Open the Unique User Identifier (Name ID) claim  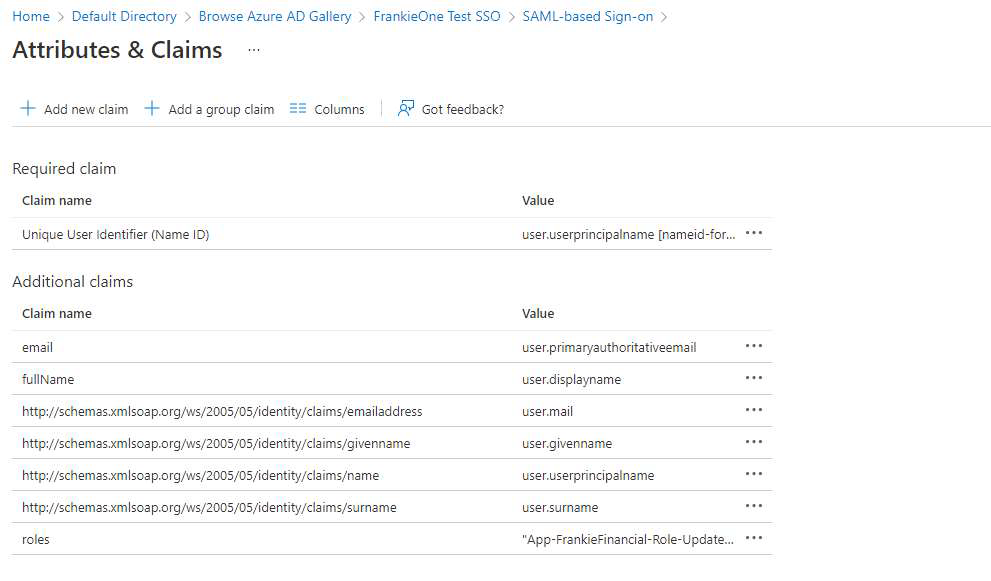tap(115, 234)
